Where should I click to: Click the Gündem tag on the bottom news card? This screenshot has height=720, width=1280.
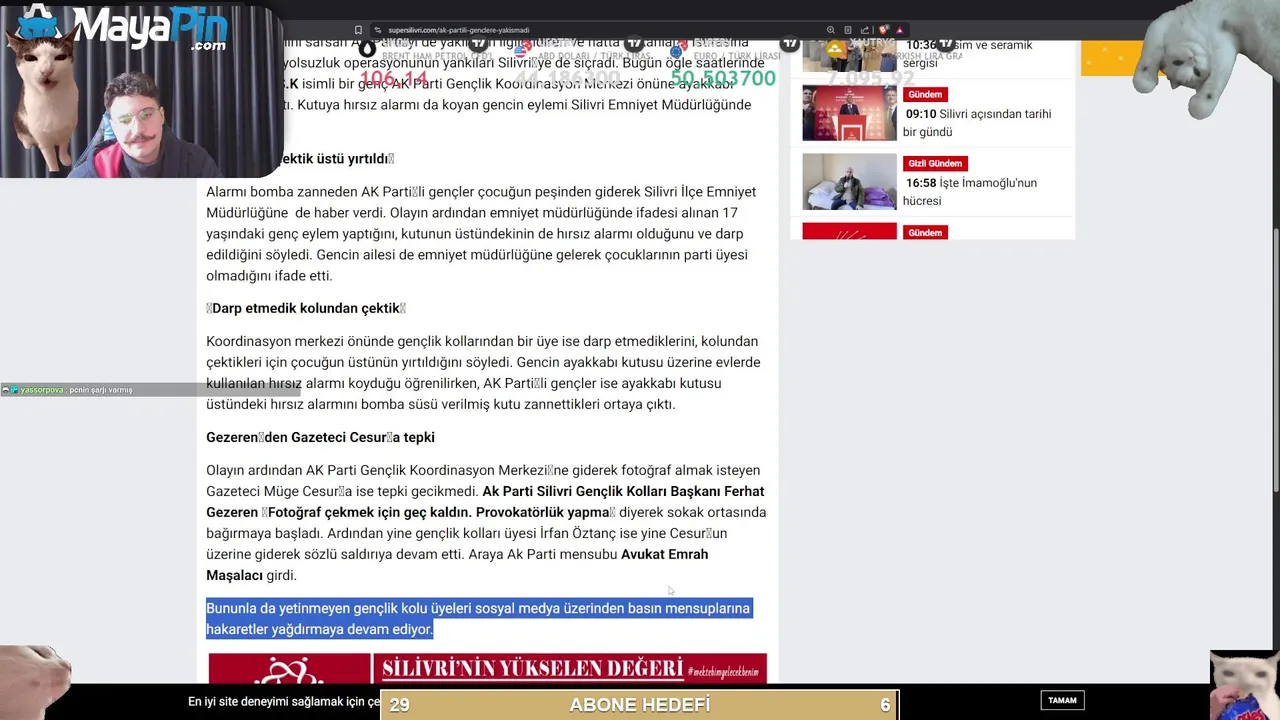pyautogui.click(x=925, y=232)
